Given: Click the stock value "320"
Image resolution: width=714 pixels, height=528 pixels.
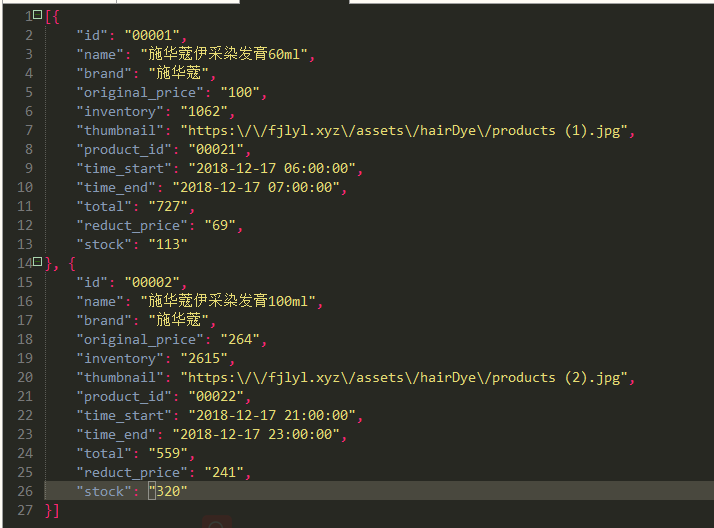Looking at the screenshot, I should coord(168,492).
